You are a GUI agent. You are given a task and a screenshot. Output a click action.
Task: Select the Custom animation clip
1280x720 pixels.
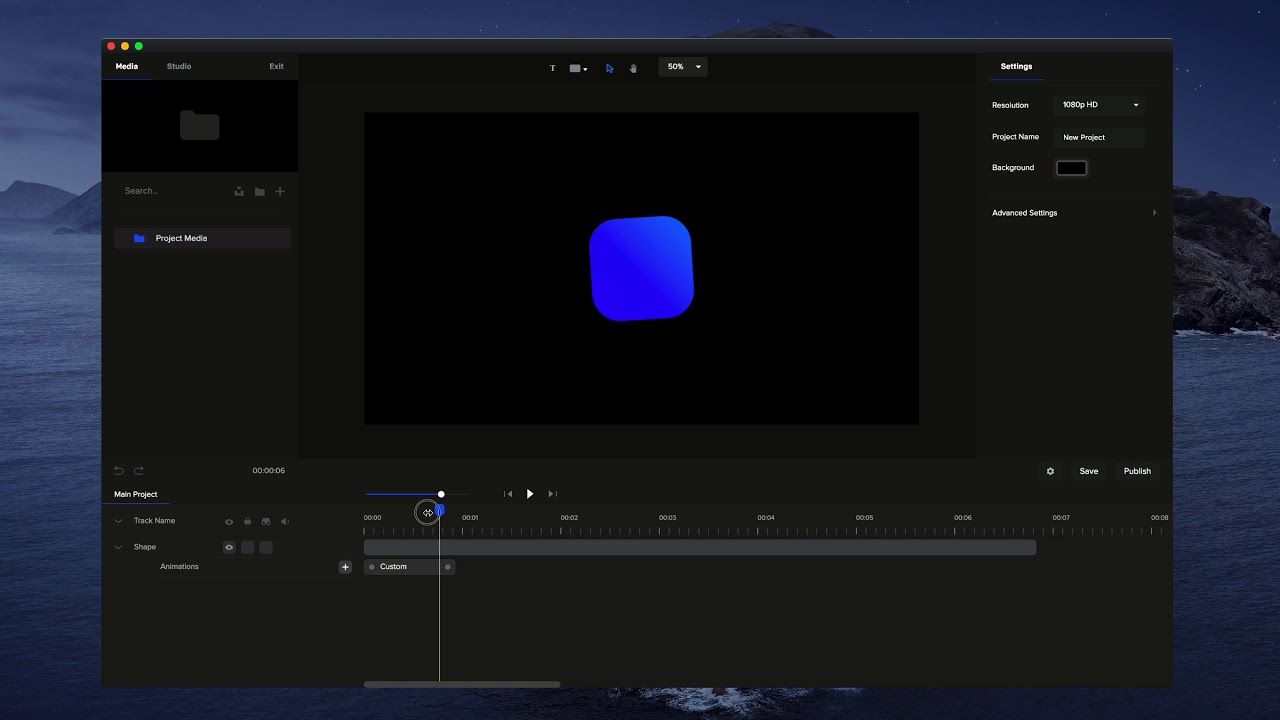410,567
